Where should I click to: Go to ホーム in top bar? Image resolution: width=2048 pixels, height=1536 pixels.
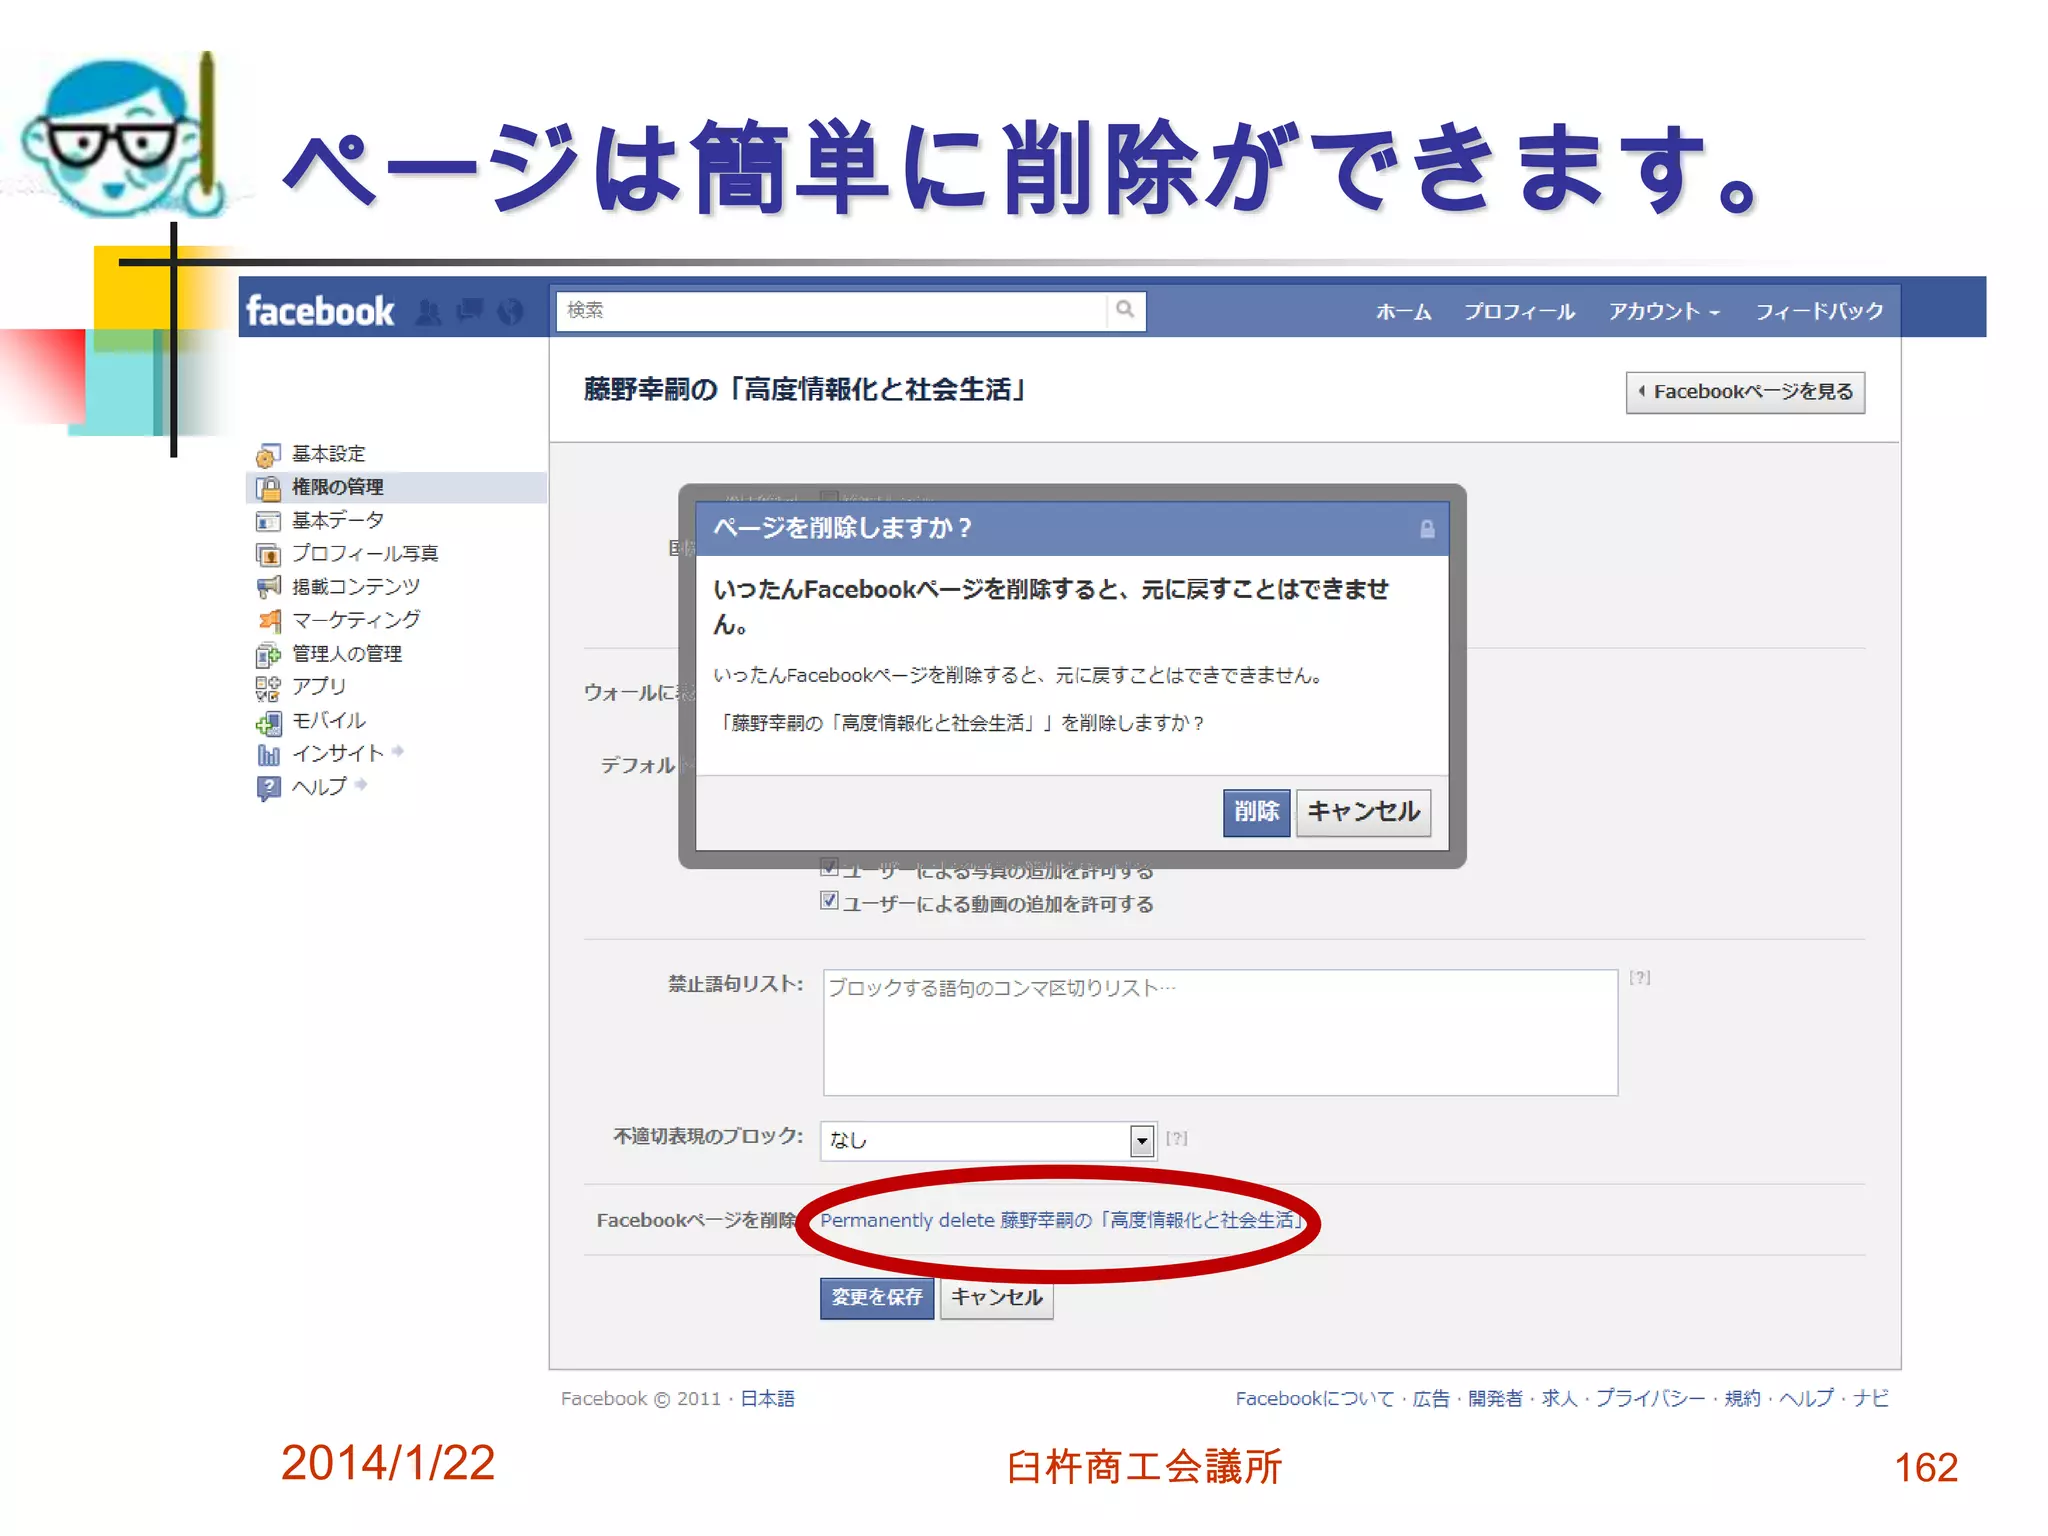click(1404, 311)
